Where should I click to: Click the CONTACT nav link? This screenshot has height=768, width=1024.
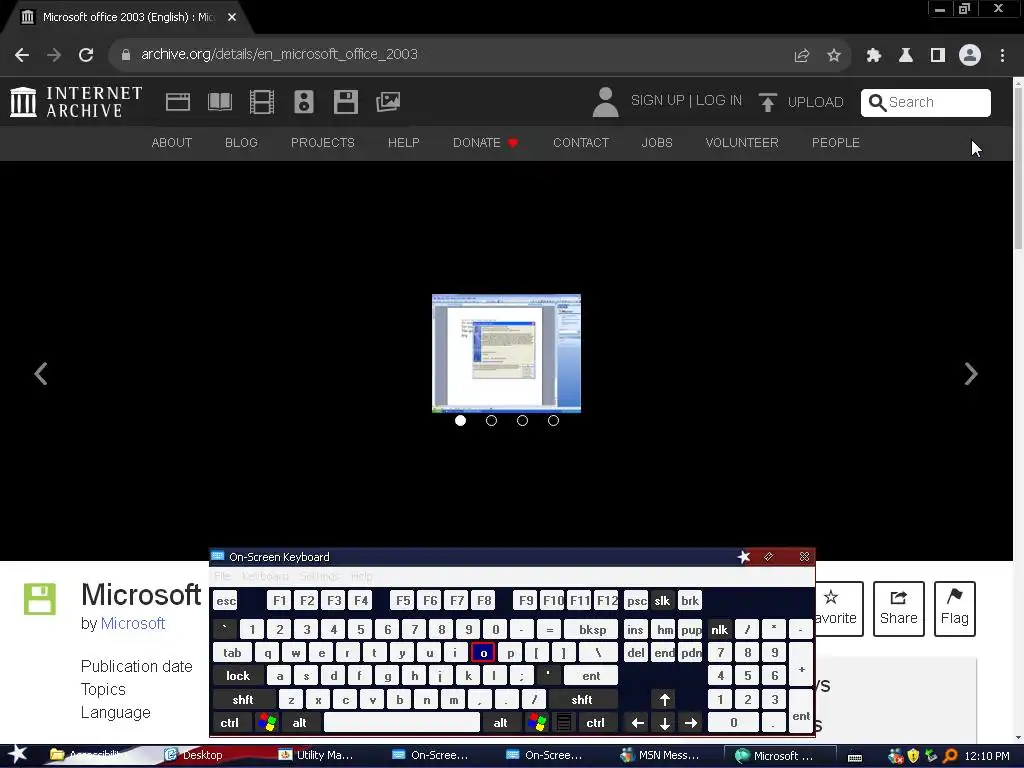[581, 142]
